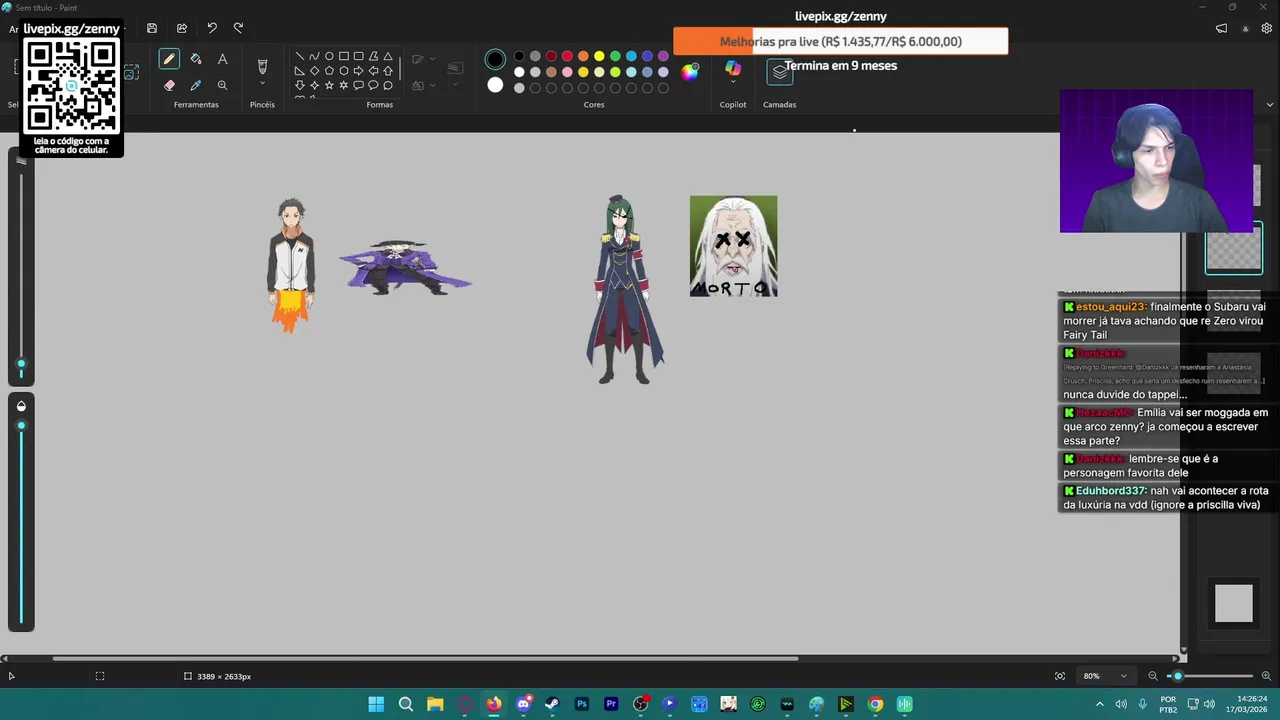Show hidden system tray icons
Screen dimensions: 1280x720
pyautogui.click(x=1100, y=704)
